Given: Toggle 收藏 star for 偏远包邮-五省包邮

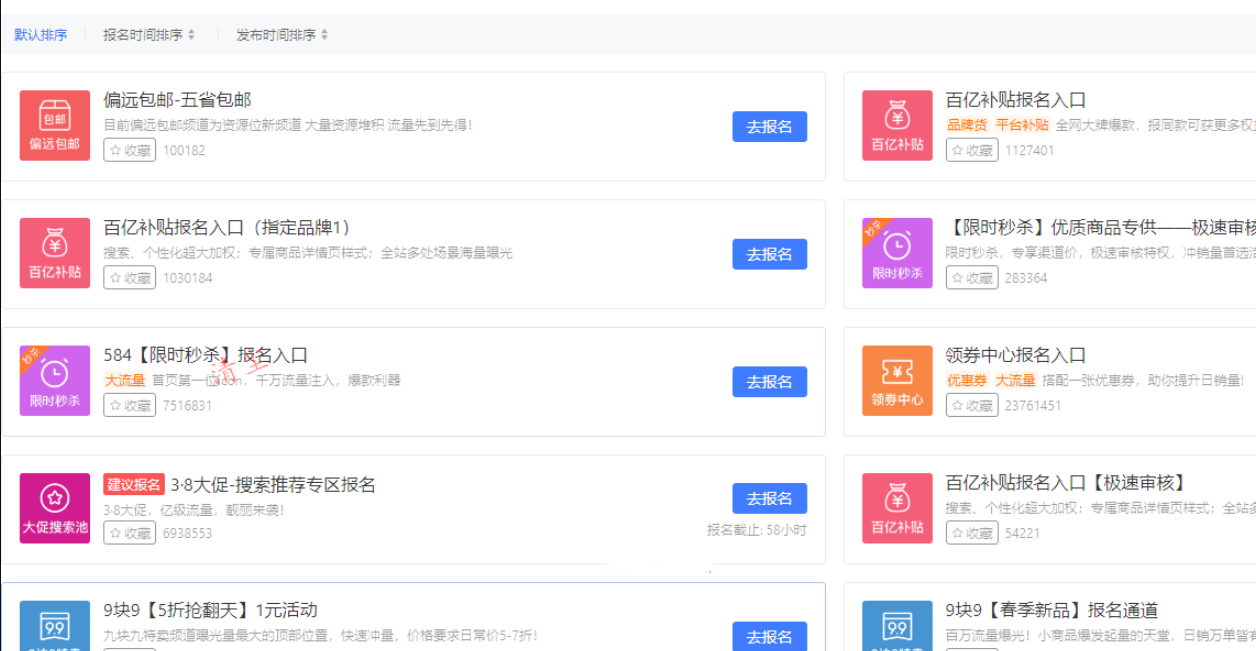Looking at the screenshot, I should (130, 150).
